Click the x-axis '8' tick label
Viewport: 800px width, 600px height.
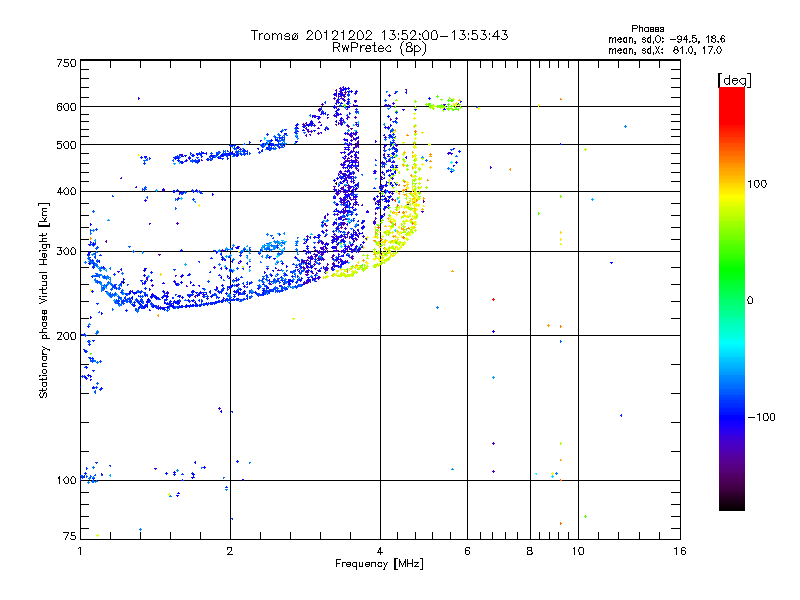click(x=530, y=551)
